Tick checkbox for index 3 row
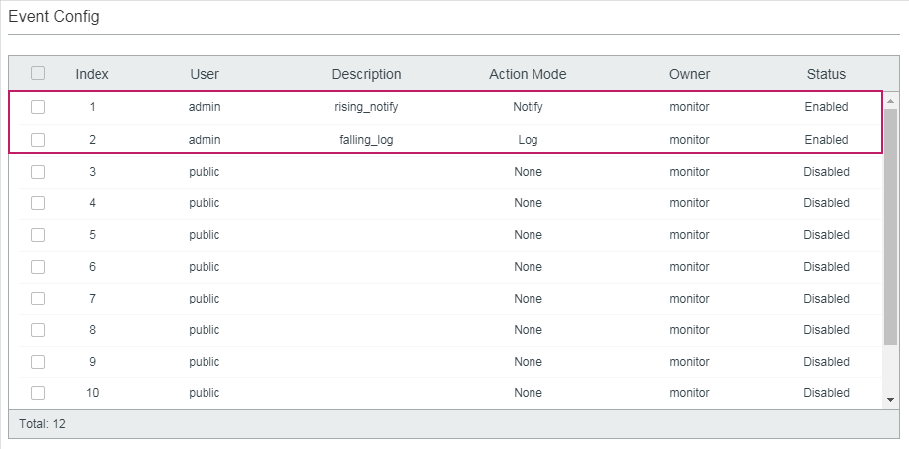The width and height of the screenshot is (909, 449). 38,172
